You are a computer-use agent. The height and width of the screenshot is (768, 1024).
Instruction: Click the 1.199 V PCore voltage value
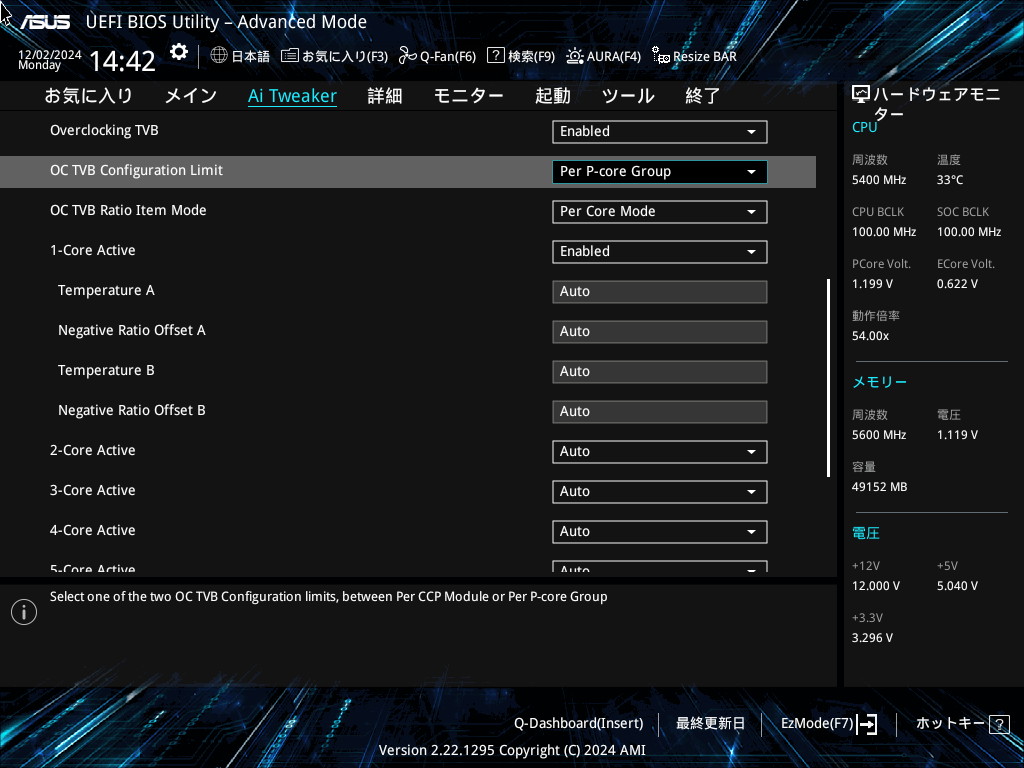[x=872, y=284]
